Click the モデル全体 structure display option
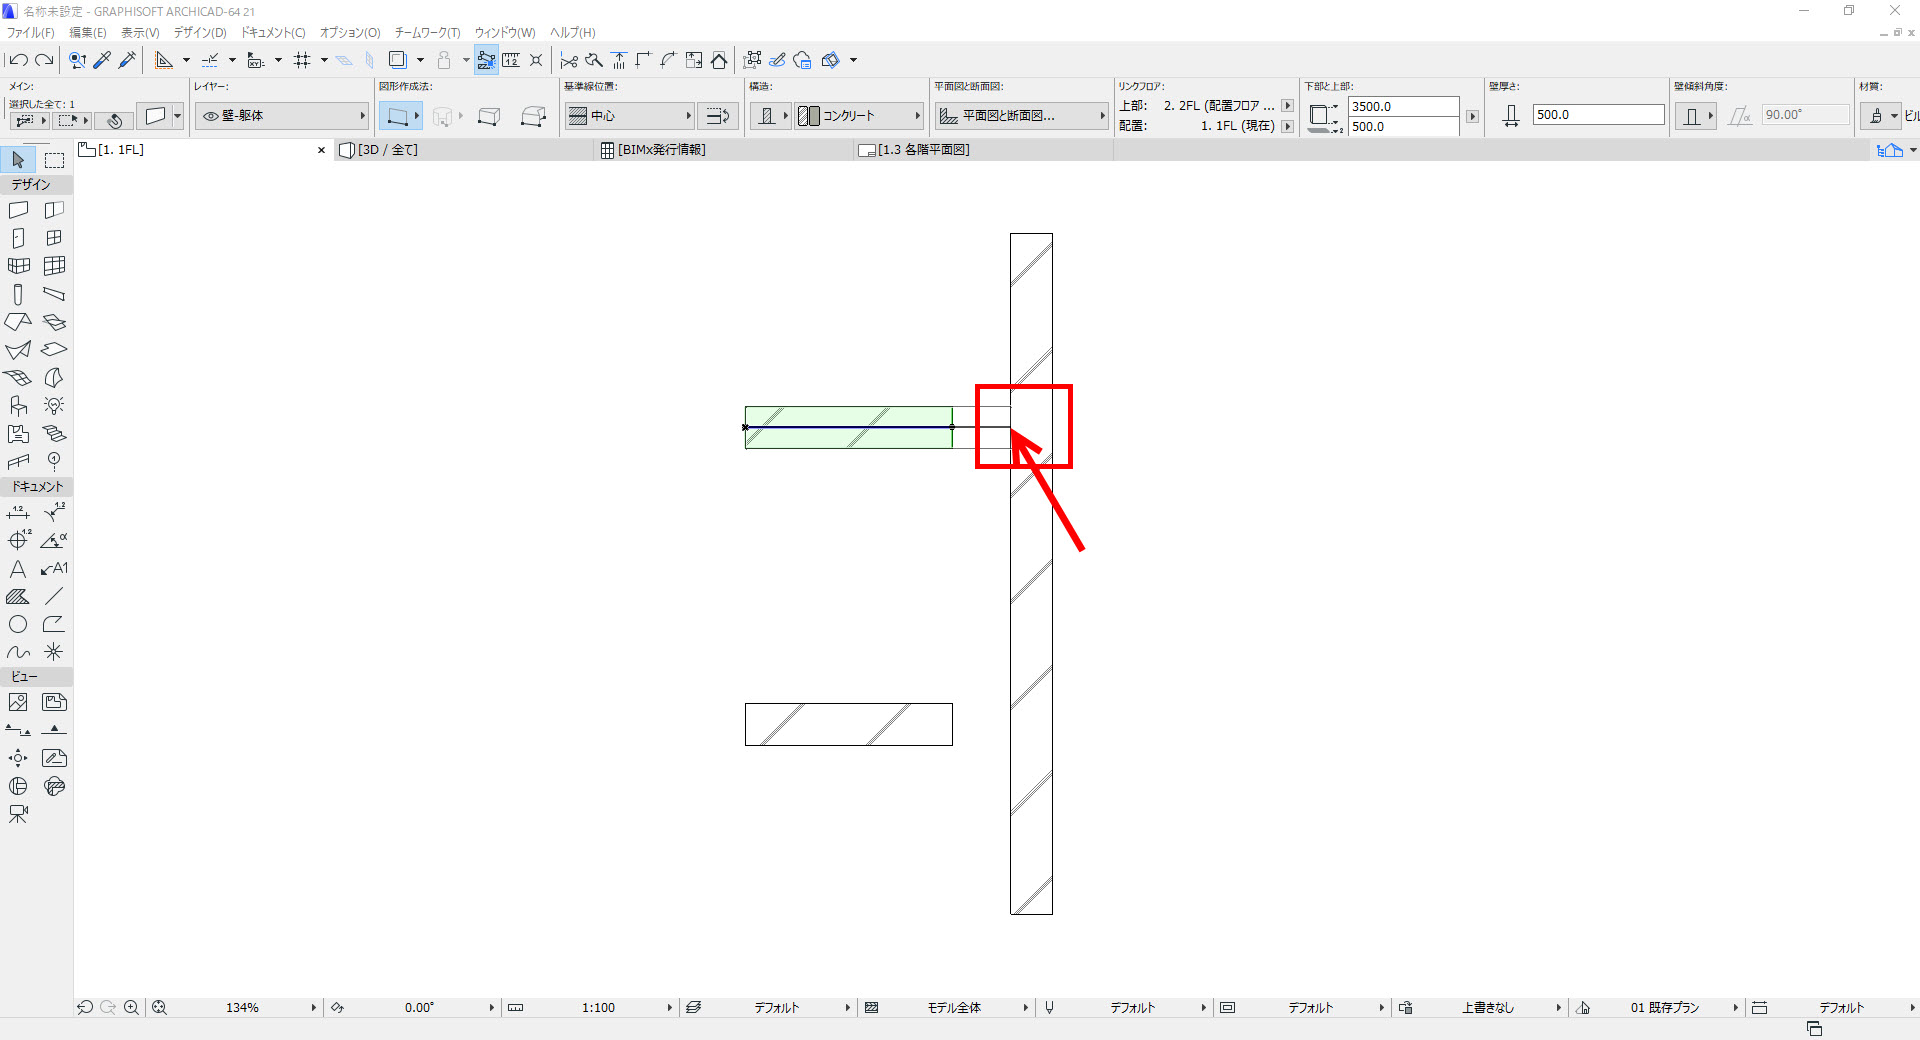Screen dimensions: 1920x1040 tap(954, 1008)
